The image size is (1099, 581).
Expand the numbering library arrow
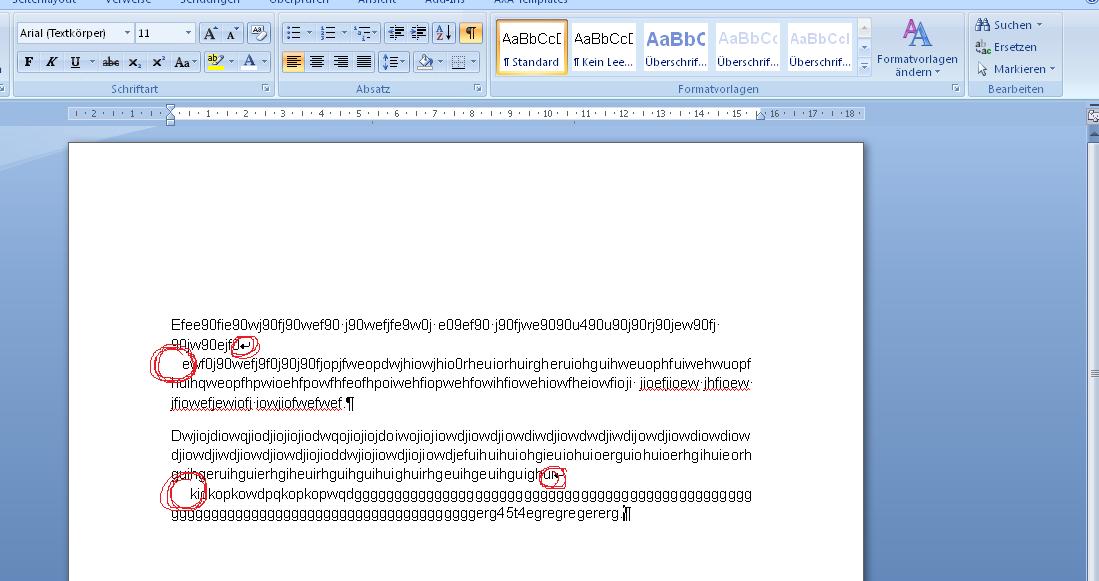343,33
